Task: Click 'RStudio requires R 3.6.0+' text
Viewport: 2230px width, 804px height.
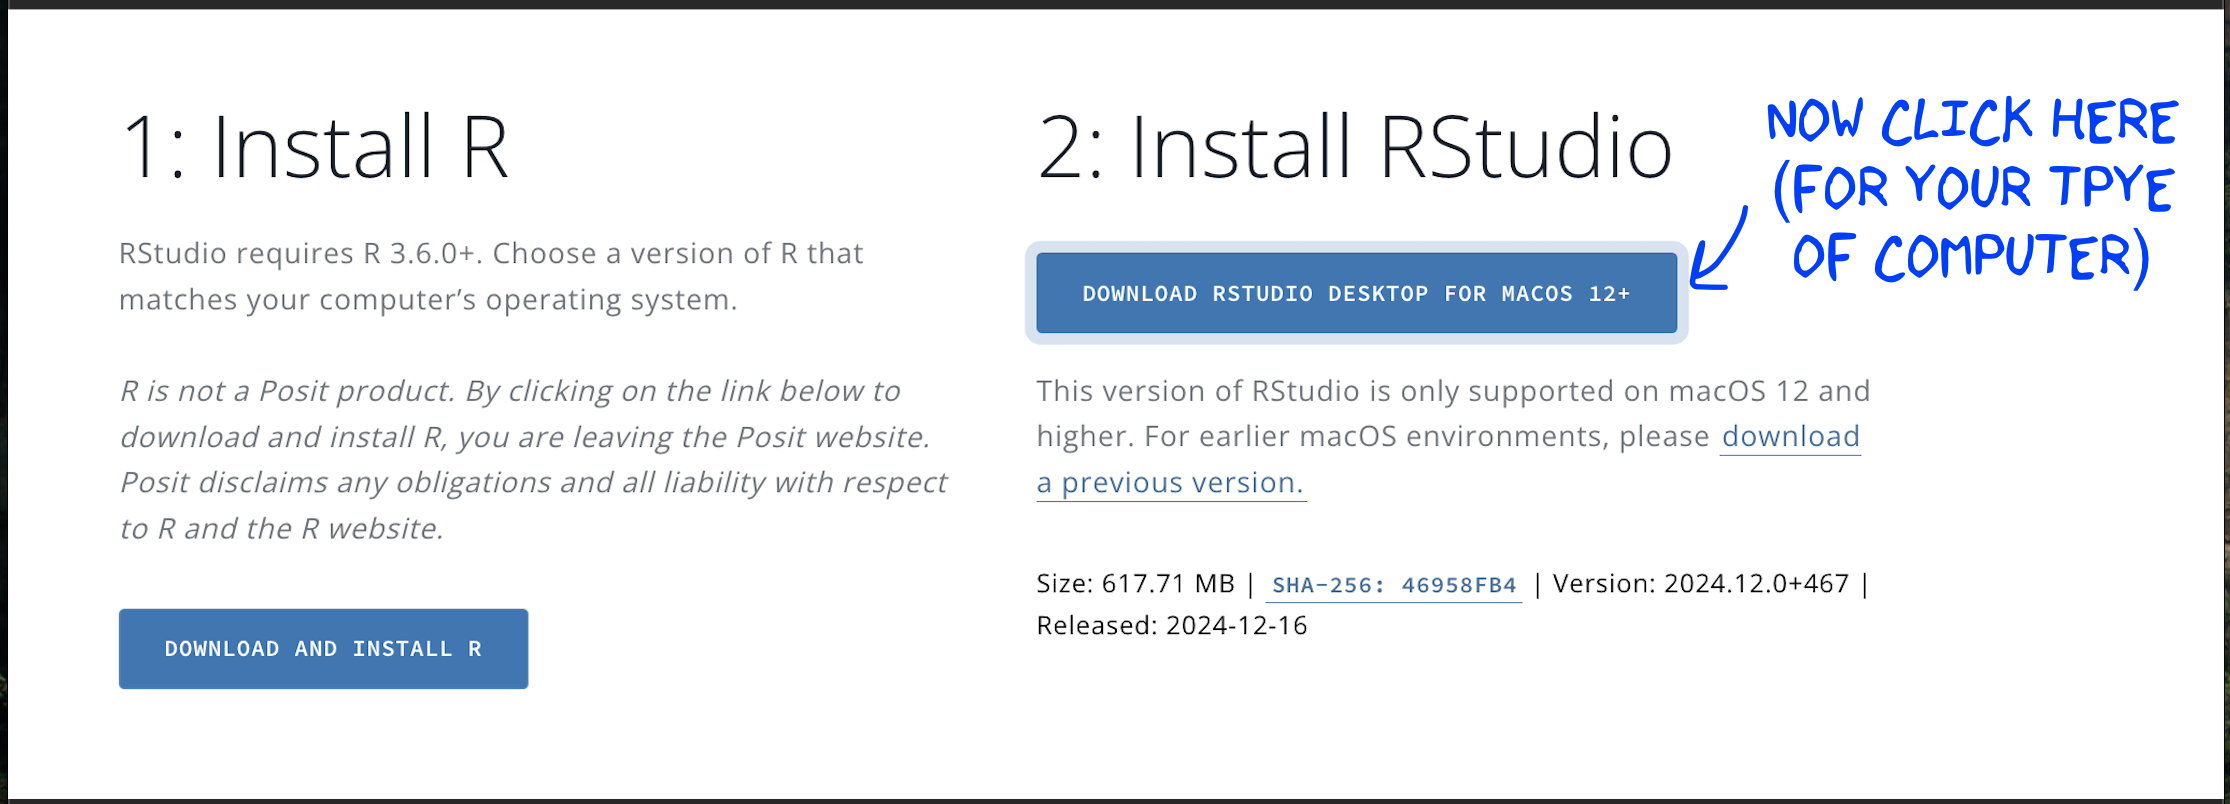Action: [300, 254]
